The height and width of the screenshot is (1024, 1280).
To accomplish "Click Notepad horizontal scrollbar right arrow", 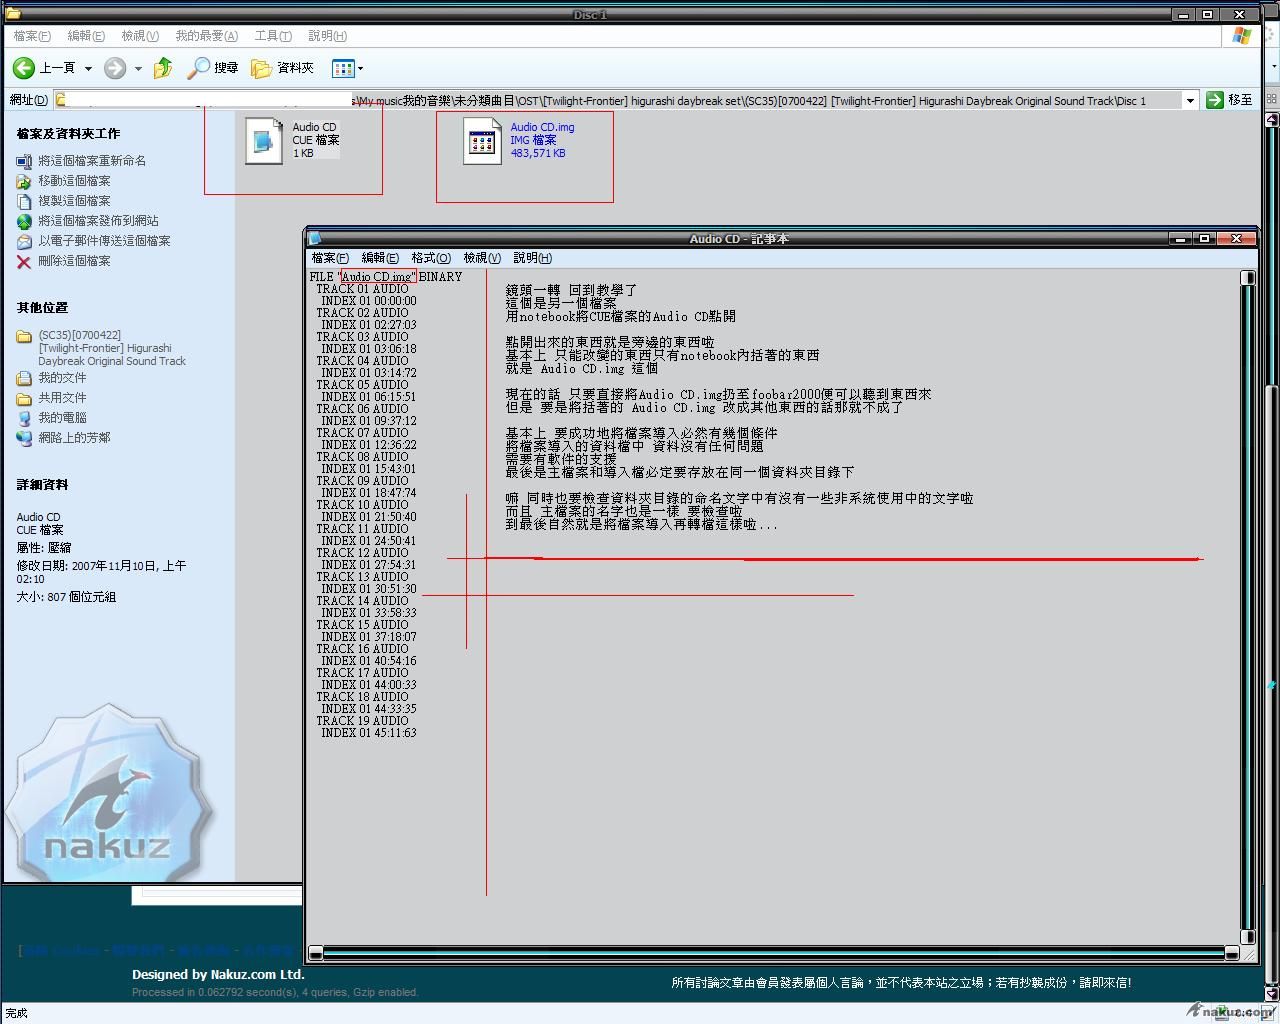I will [1231, 953].
